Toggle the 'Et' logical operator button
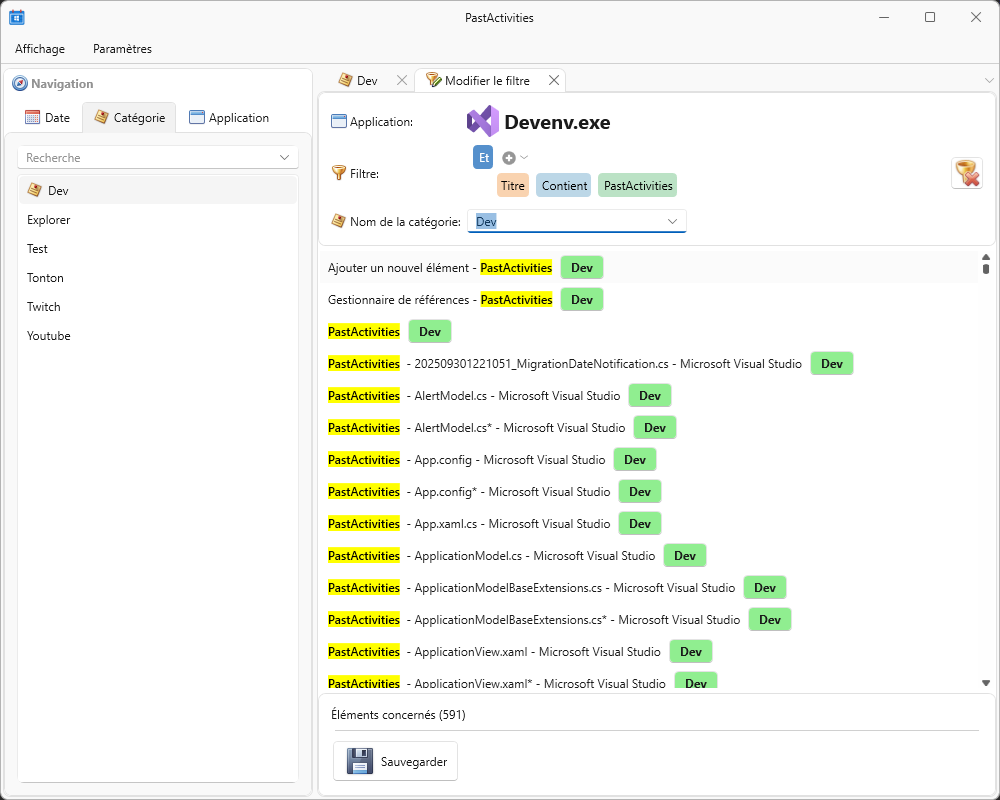This screenshot has width=1000, height=800. tap(483, 157)
